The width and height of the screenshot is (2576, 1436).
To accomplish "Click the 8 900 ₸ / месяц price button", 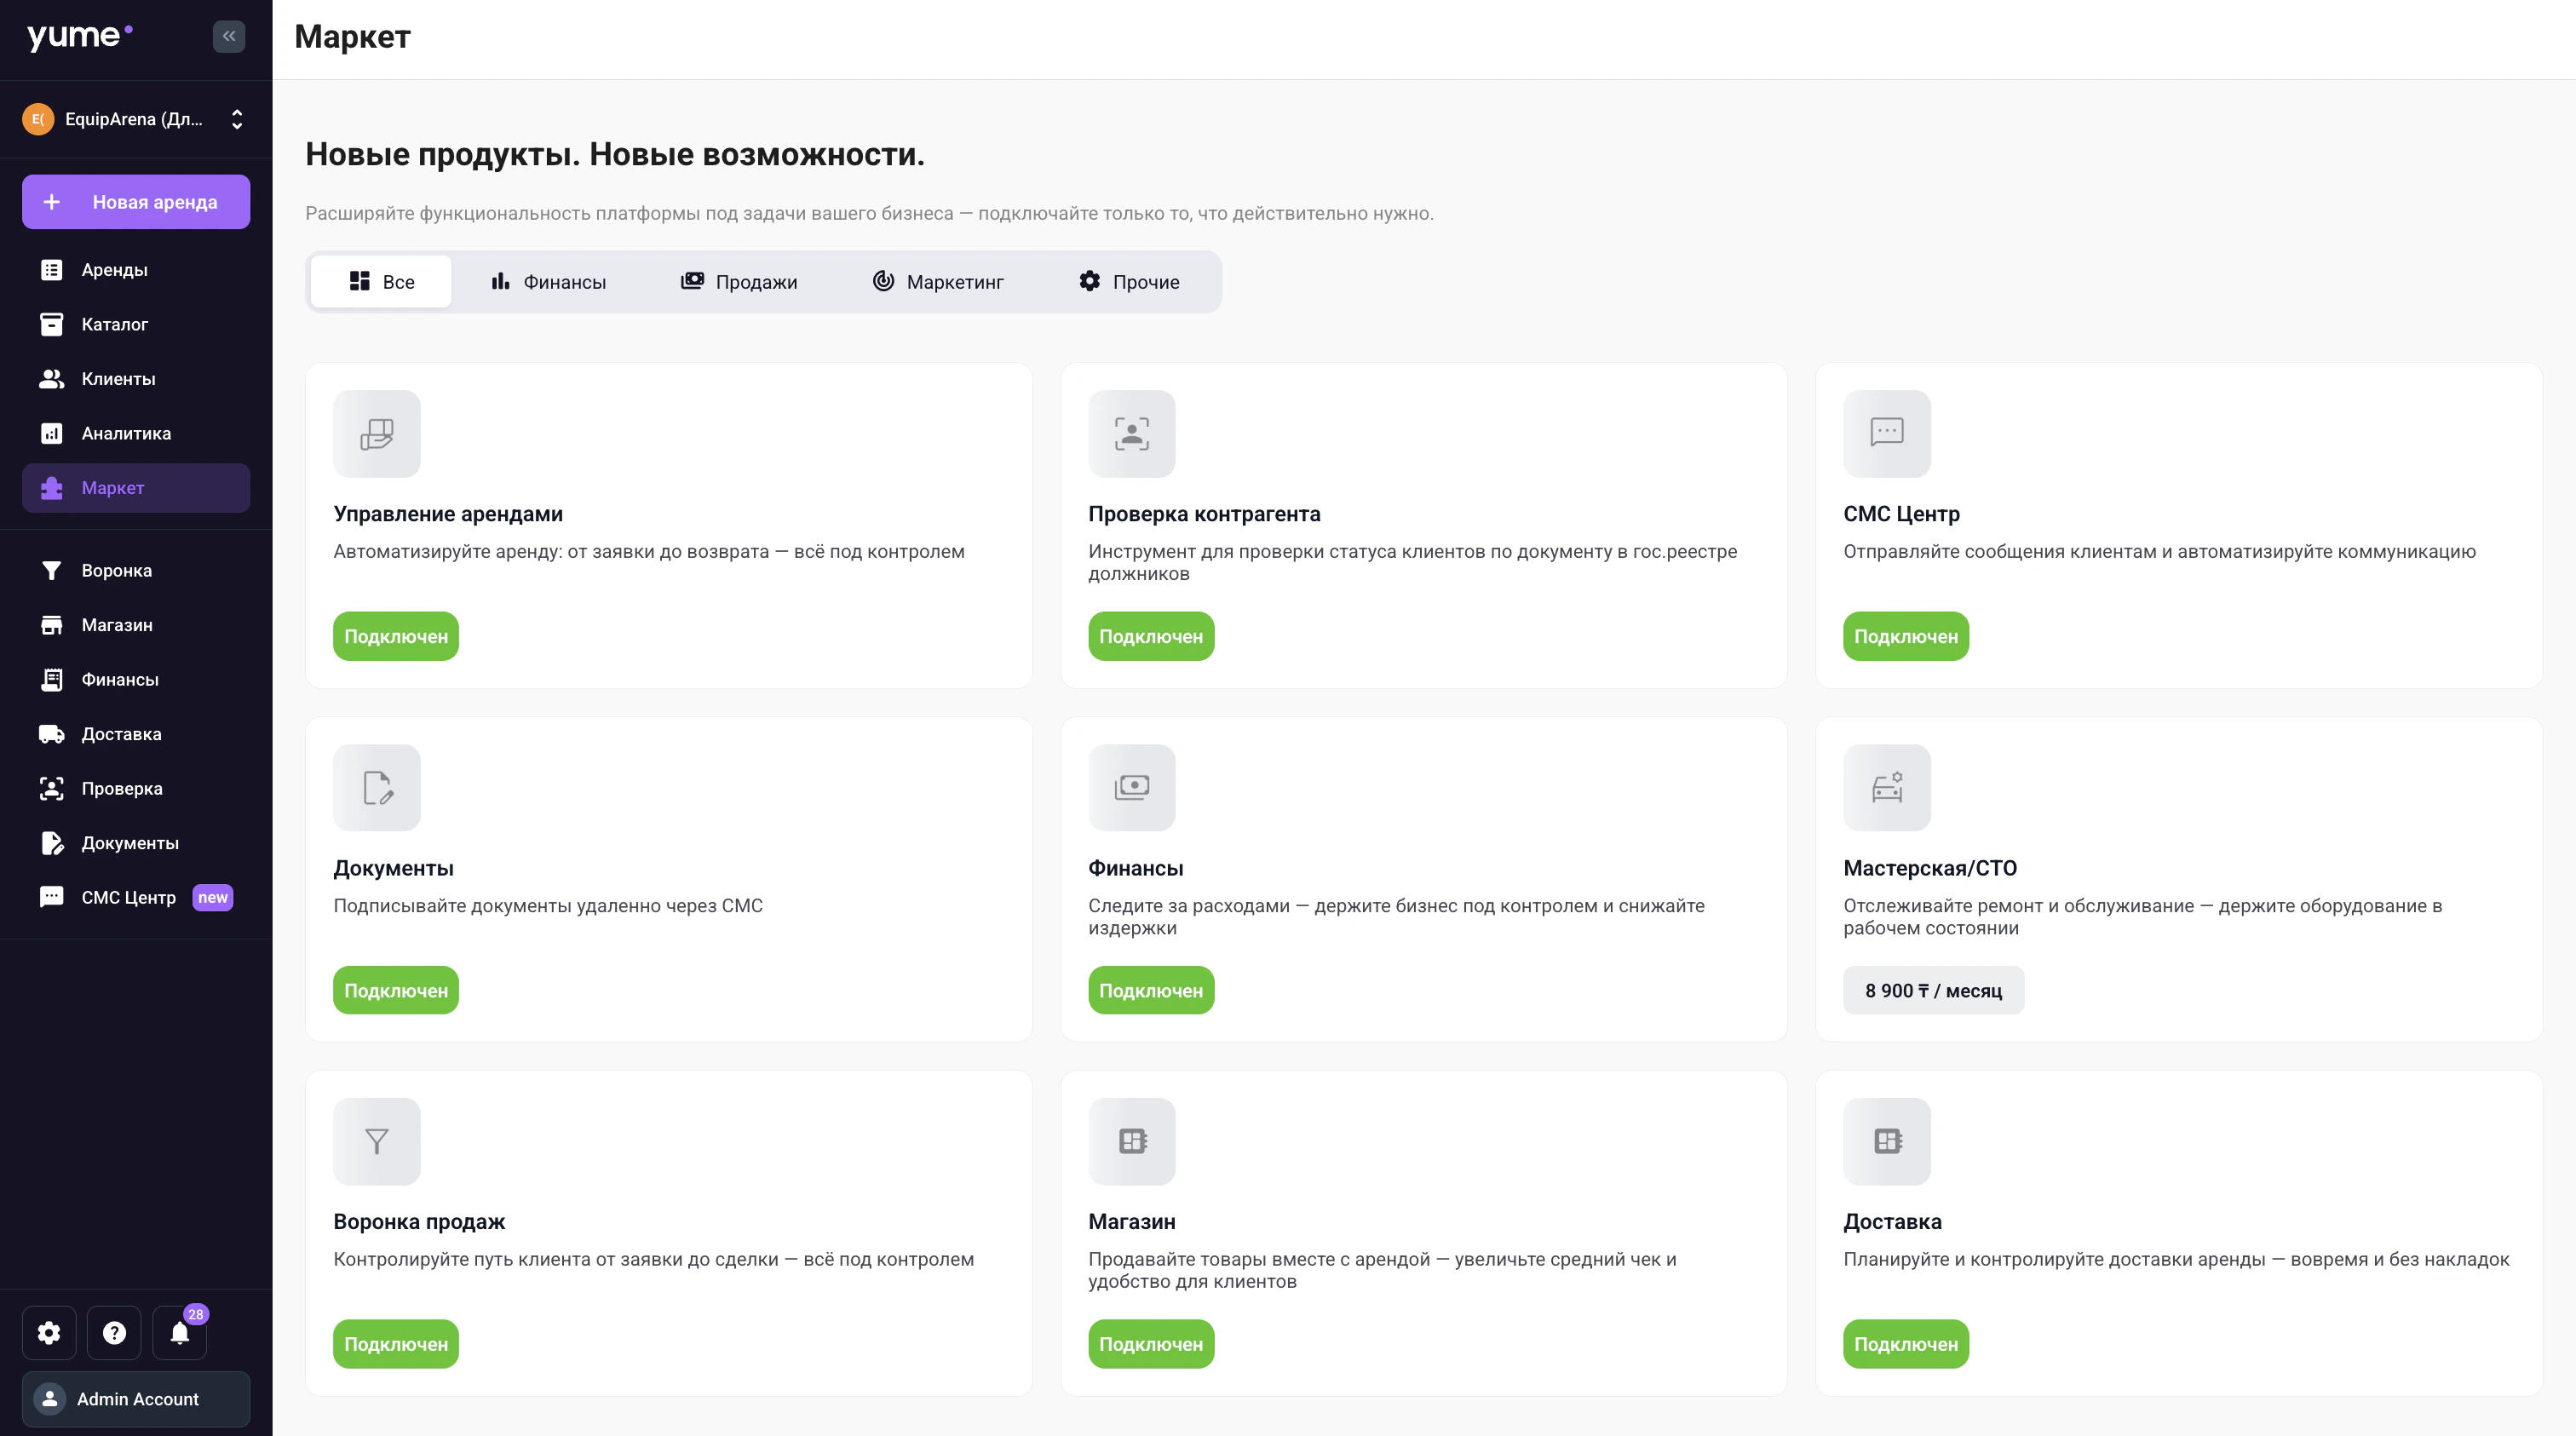I will coord(1932,990).
